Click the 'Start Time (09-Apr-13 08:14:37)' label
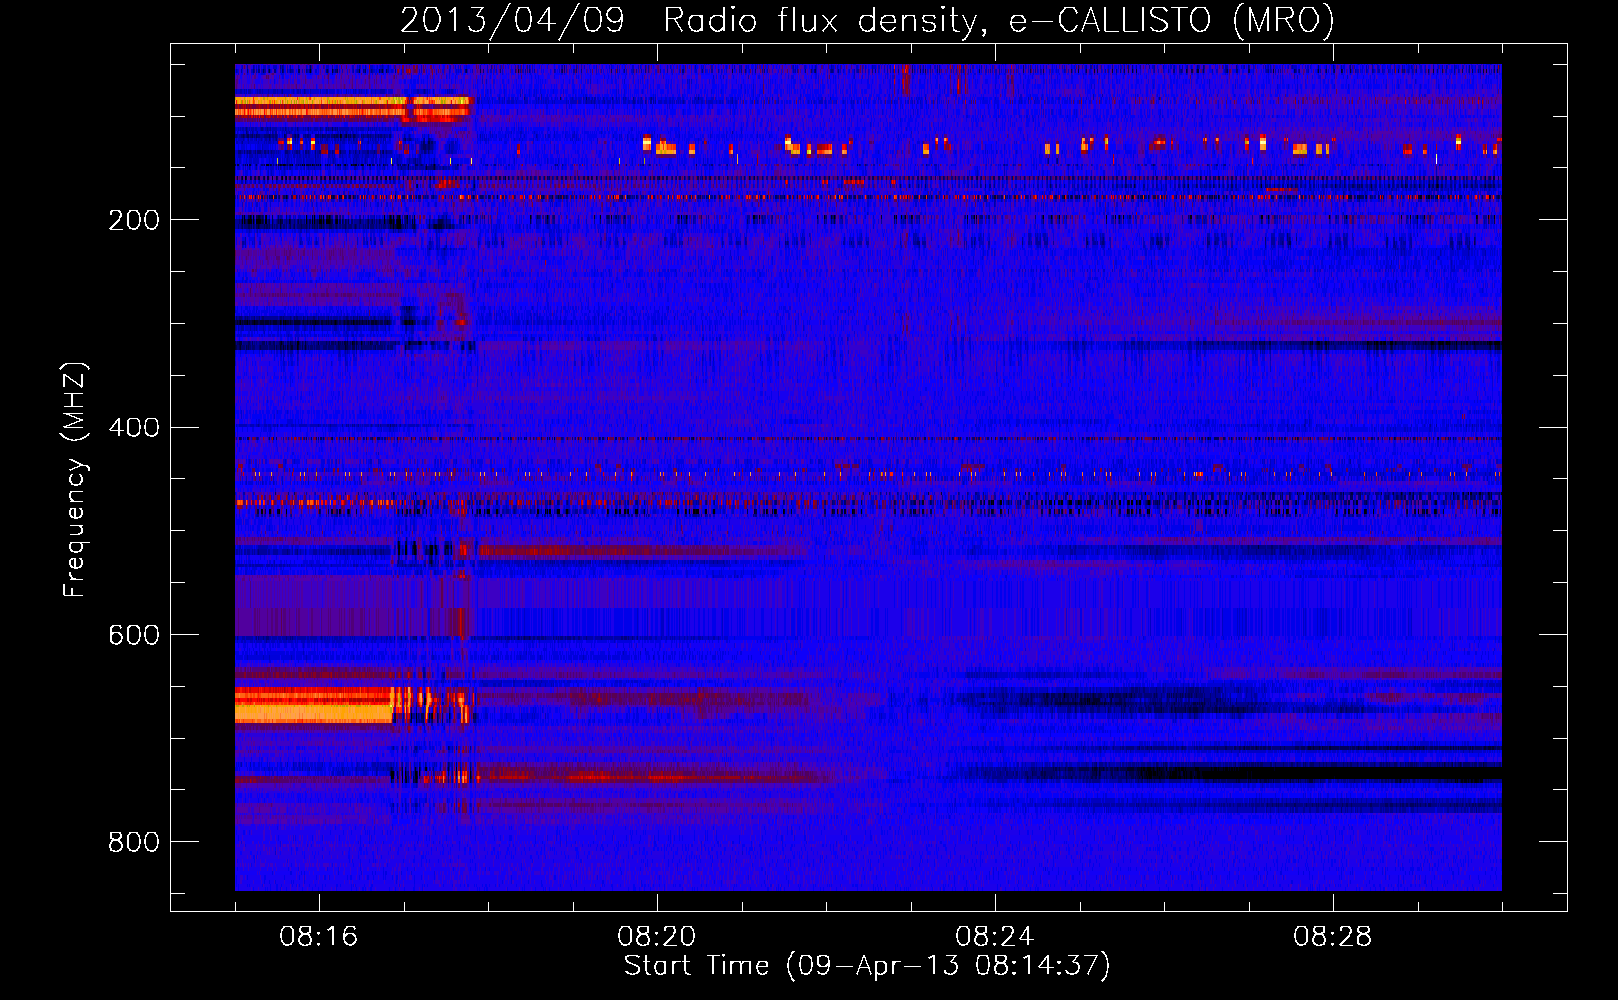This screenshot has height=1000, width=1618. [x=867, y=966]
